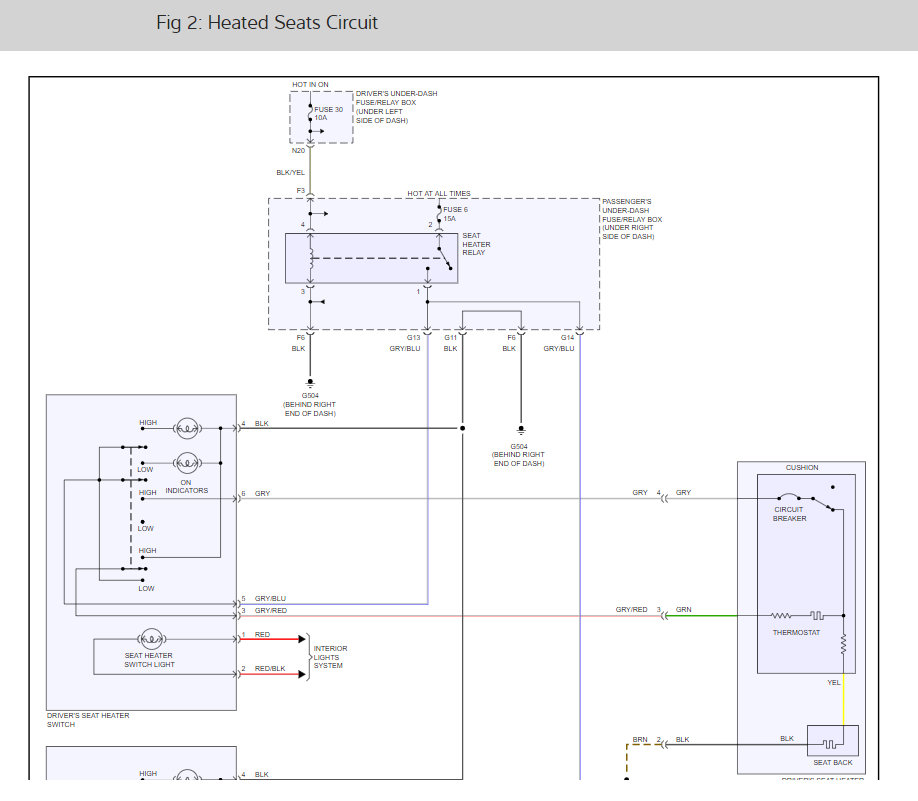The image size is (918, 801).
Task: Click the red arrow on the RED/BLK wire
Action: coord(302,674)
